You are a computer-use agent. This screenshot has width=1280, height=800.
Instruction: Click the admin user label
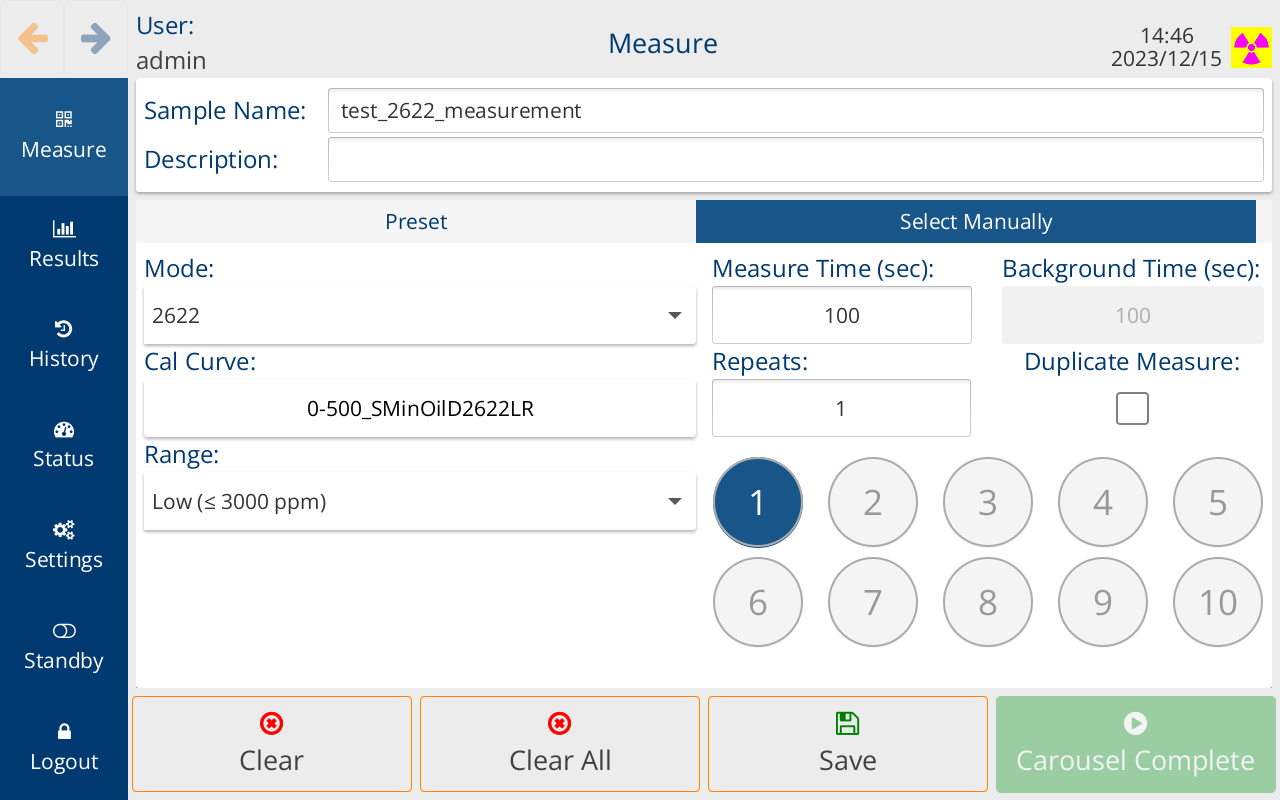(x=171, y=61)
